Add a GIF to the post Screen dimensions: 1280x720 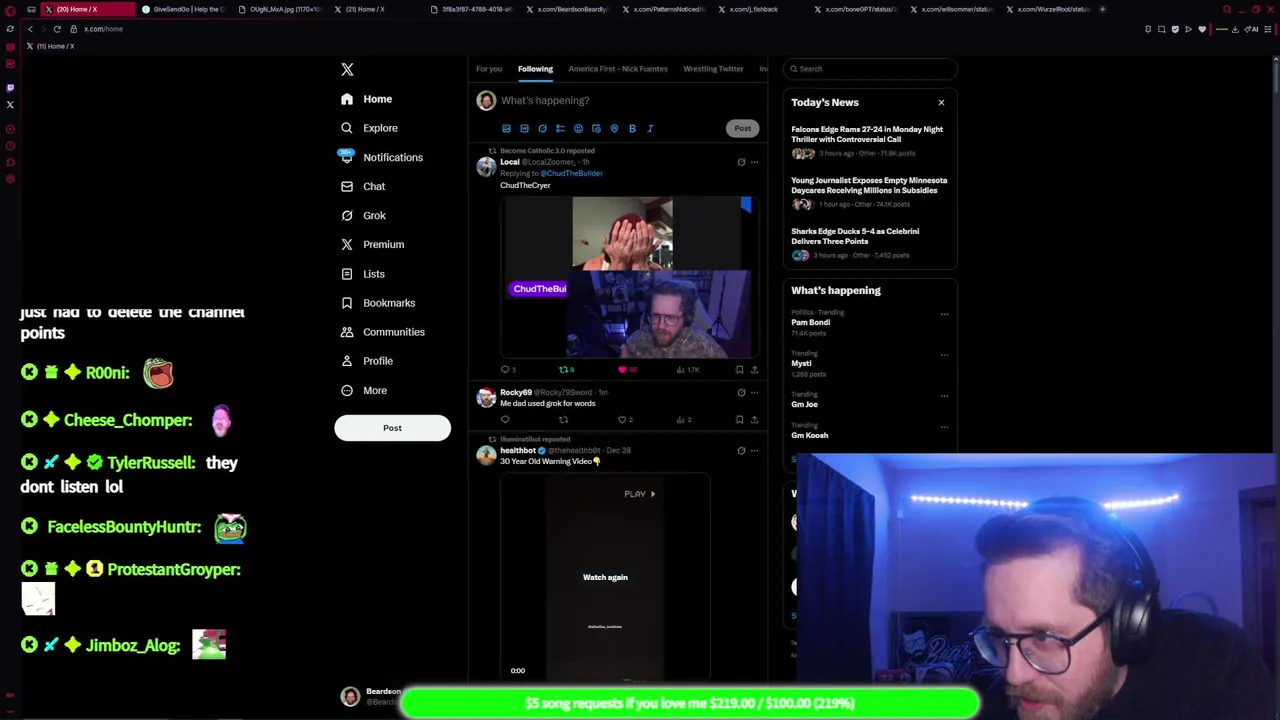(524, 128)
